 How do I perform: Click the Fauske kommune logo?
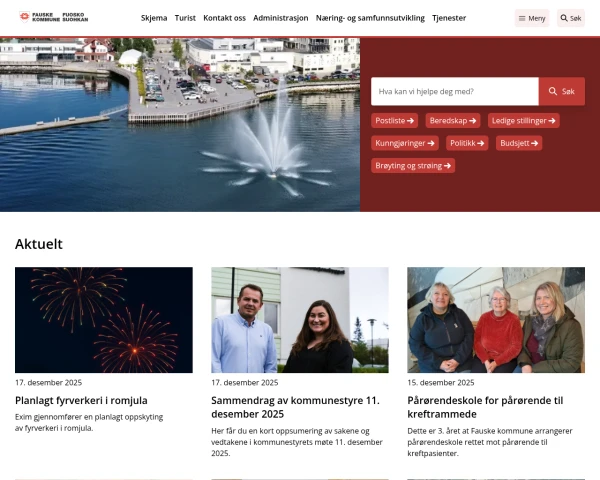pos(54,17)
